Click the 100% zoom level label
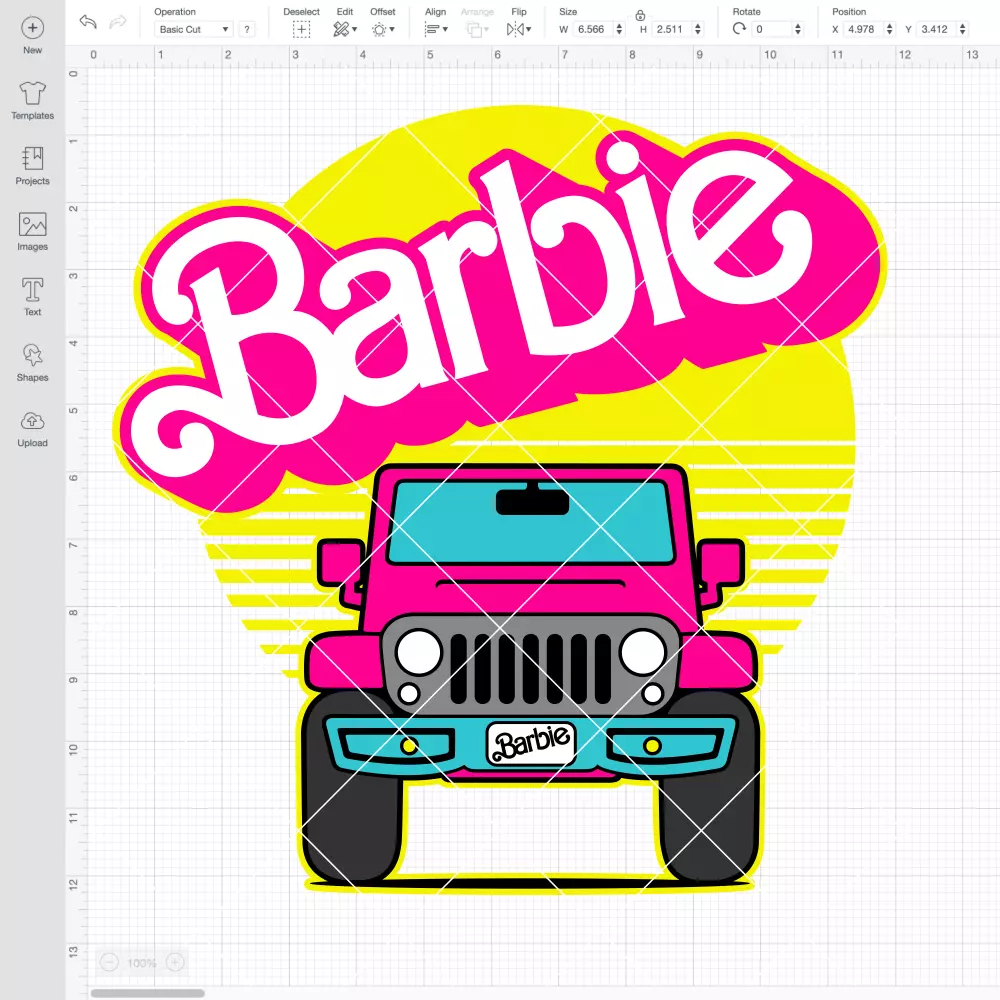Image resolution: width=1000 pixels, height=1000 pixels. pos(142,963)
